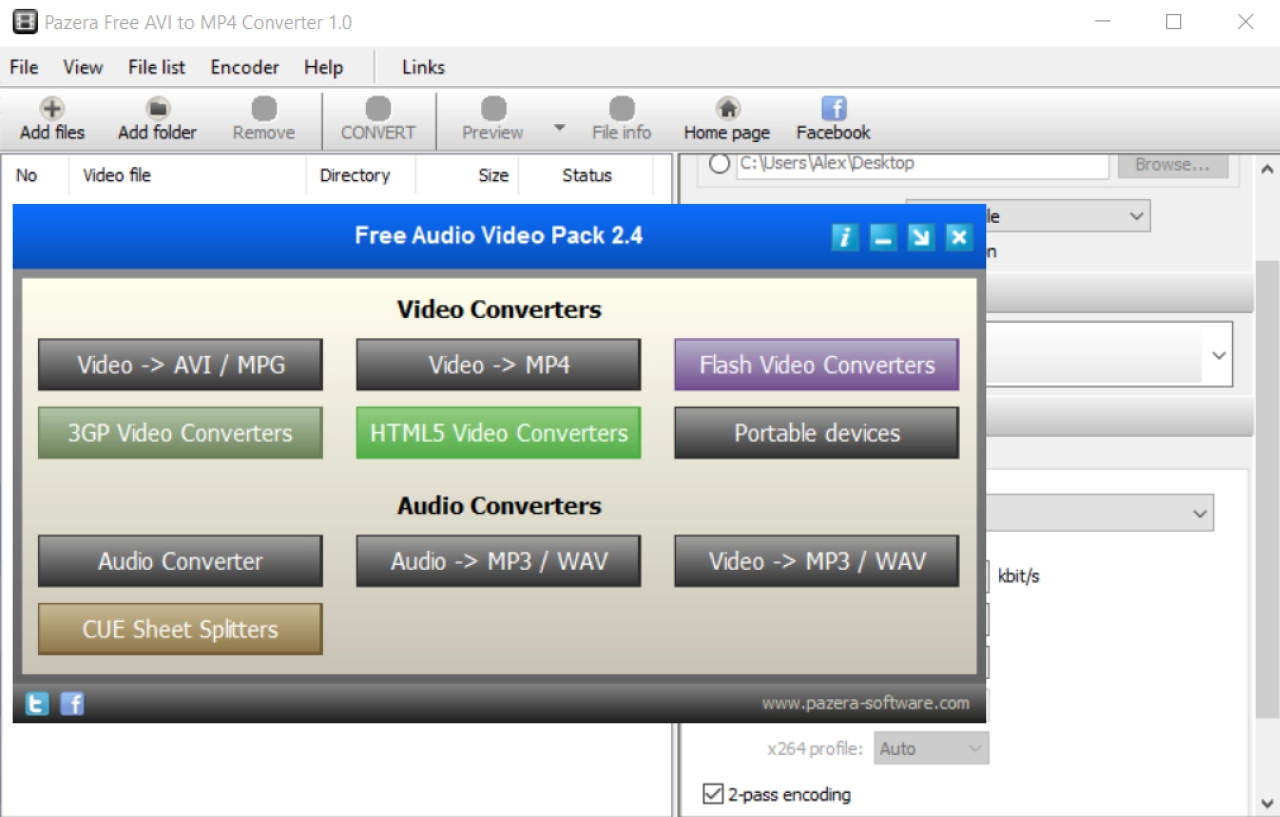Click the diagonal arrow icon in Free Audio Video Pack
This screenshot has height=817, width=1280.
[921, 237]
